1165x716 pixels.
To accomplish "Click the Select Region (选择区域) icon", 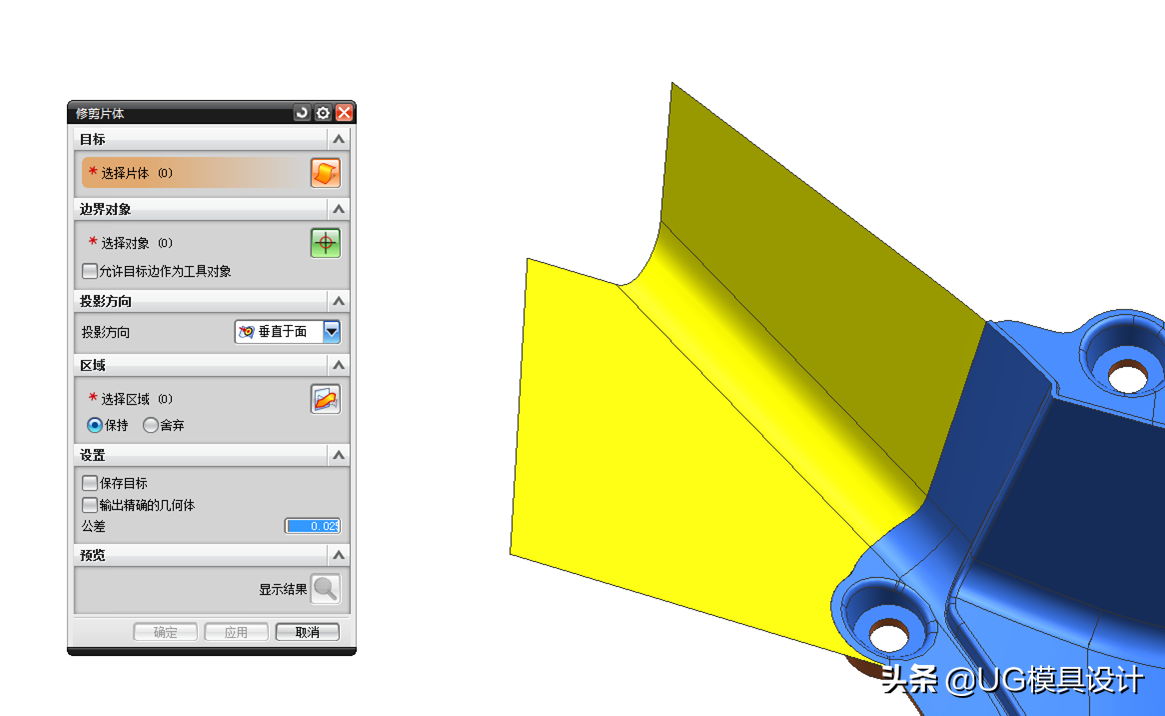I will [325, 399].
